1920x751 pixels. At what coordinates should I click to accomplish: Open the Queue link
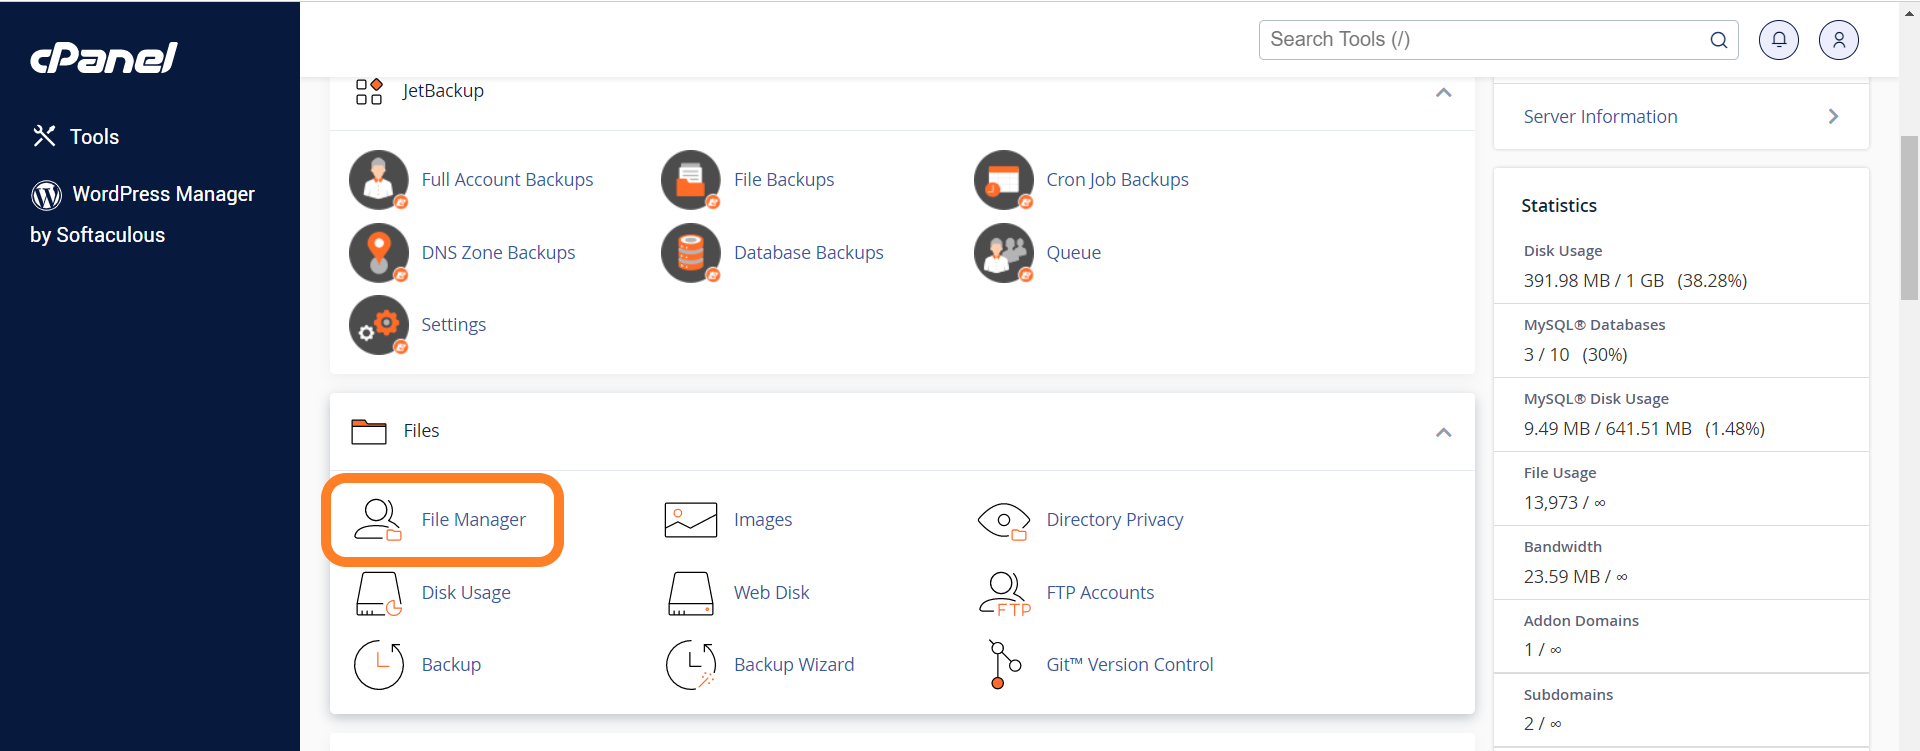click(1074, 253)
